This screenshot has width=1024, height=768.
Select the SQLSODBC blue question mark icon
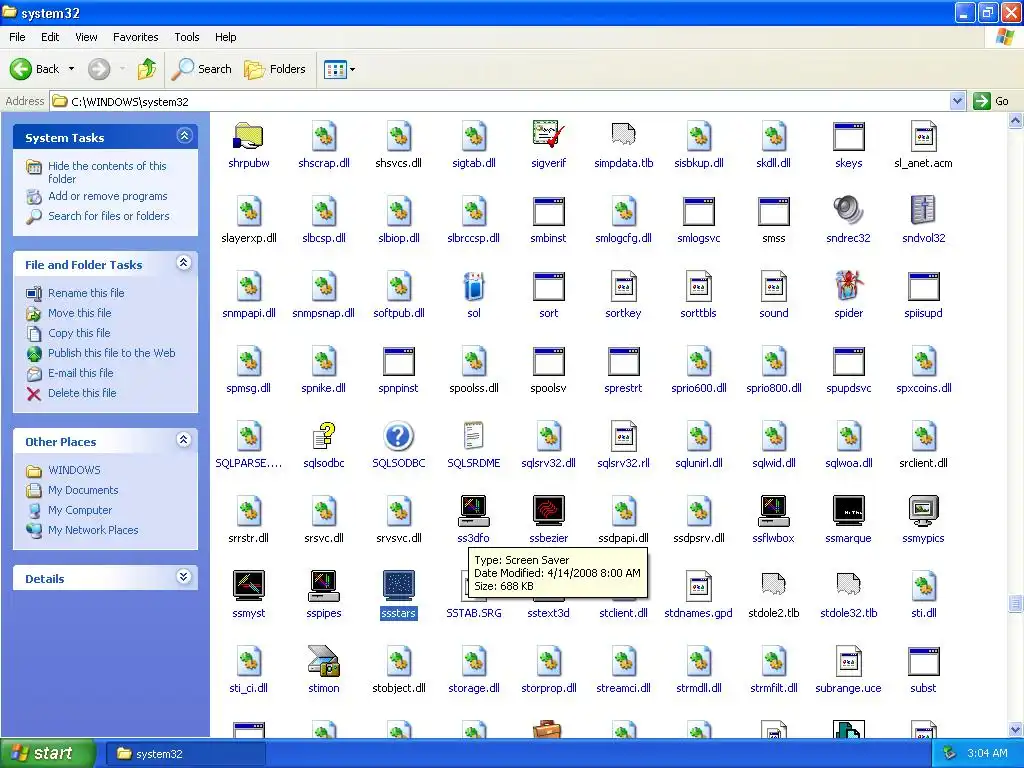[x=398, y=436]
